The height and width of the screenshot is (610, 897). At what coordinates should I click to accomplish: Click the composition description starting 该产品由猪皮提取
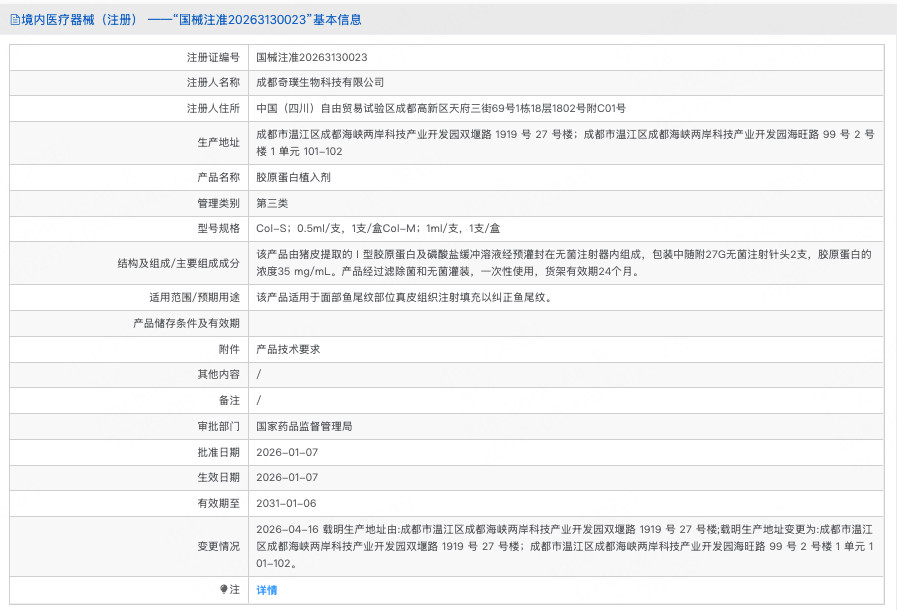click(564, 263)
